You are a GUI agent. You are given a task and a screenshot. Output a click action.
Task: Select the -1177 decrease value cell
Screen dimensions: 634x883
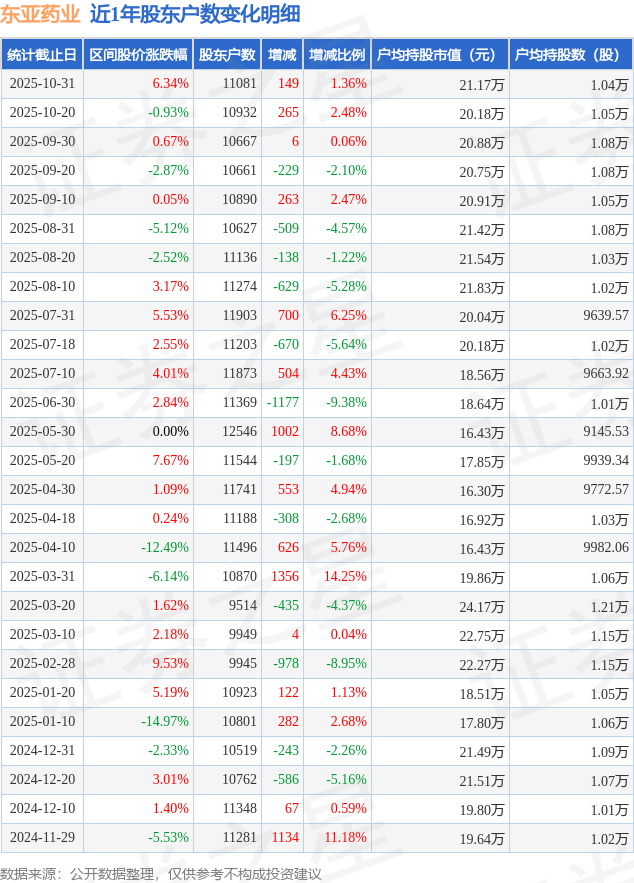(x=282, y=403)
